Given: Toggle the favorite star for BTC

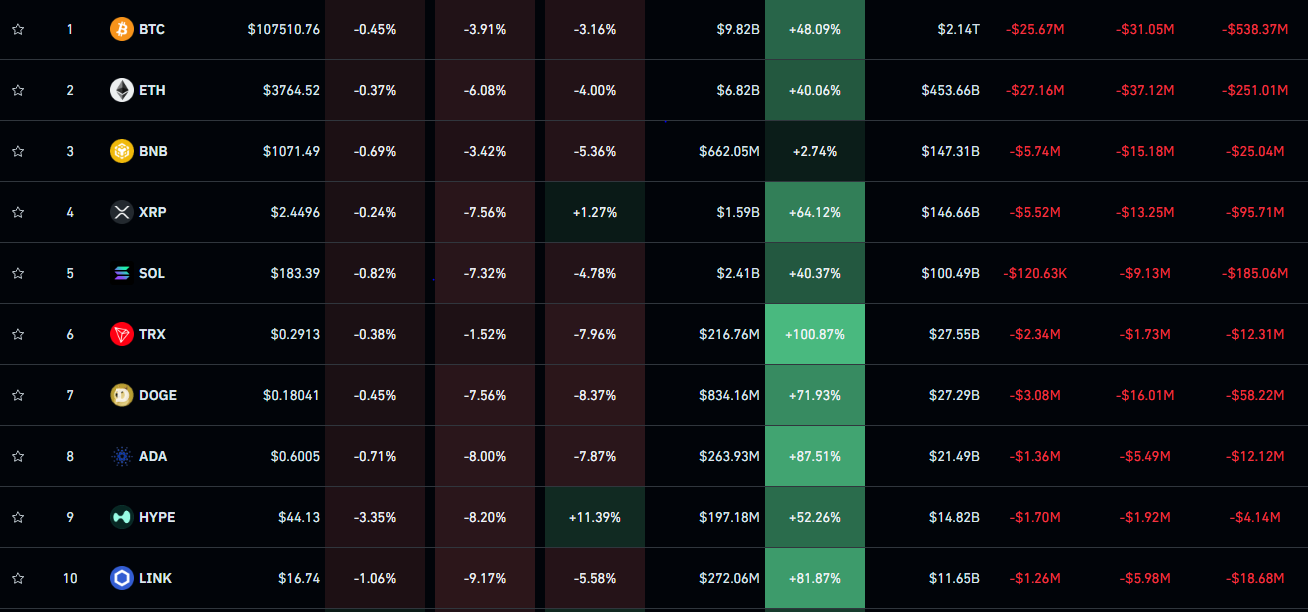Looking at the screenshot, I should coord(18,30).
